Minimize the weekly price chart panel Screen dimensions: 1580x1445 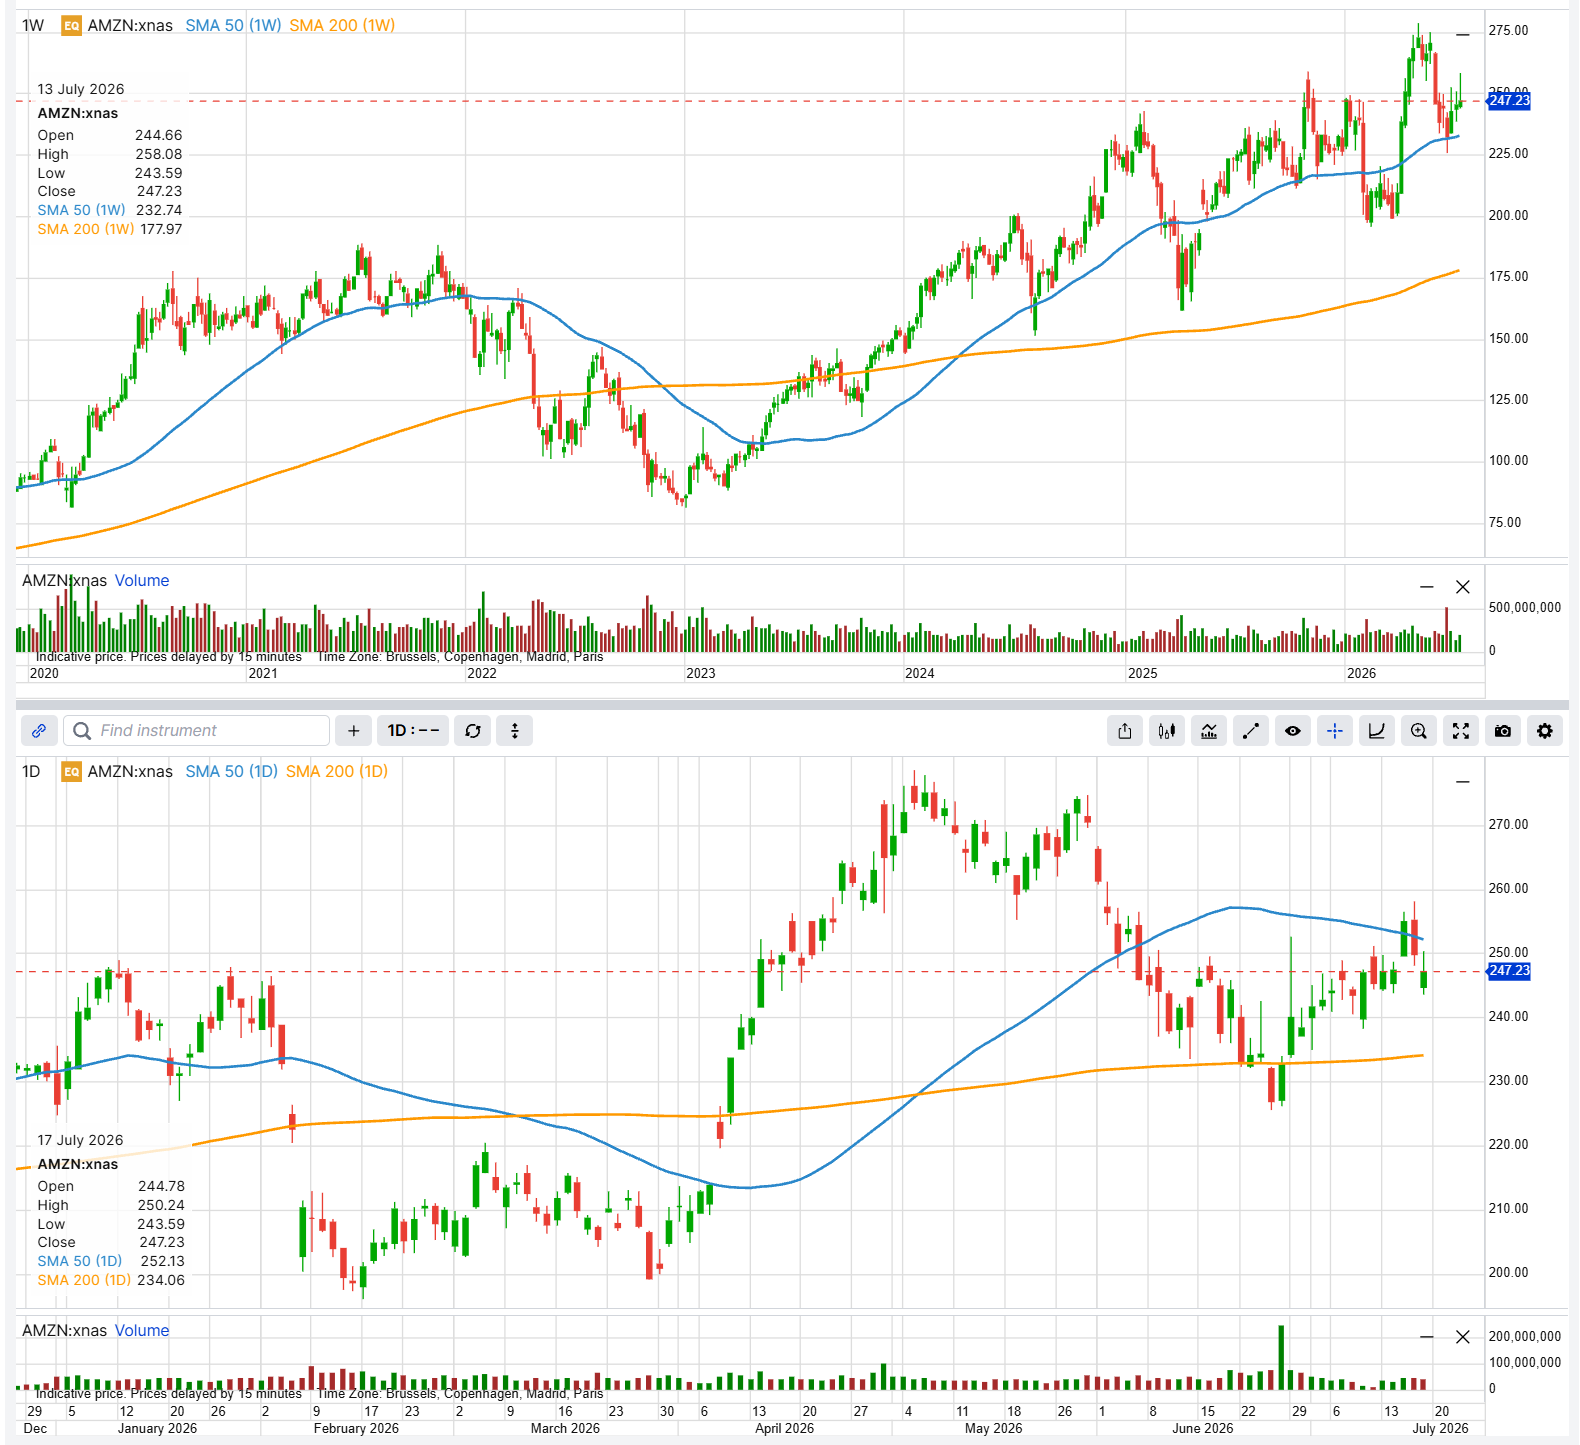point(1463,35)
